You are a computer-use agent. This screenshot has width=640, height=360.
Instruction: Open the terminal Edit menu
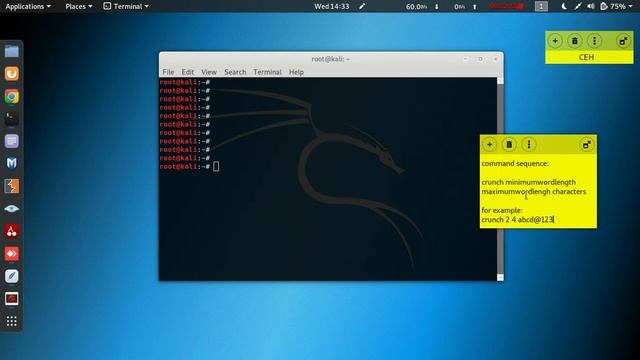188,72
